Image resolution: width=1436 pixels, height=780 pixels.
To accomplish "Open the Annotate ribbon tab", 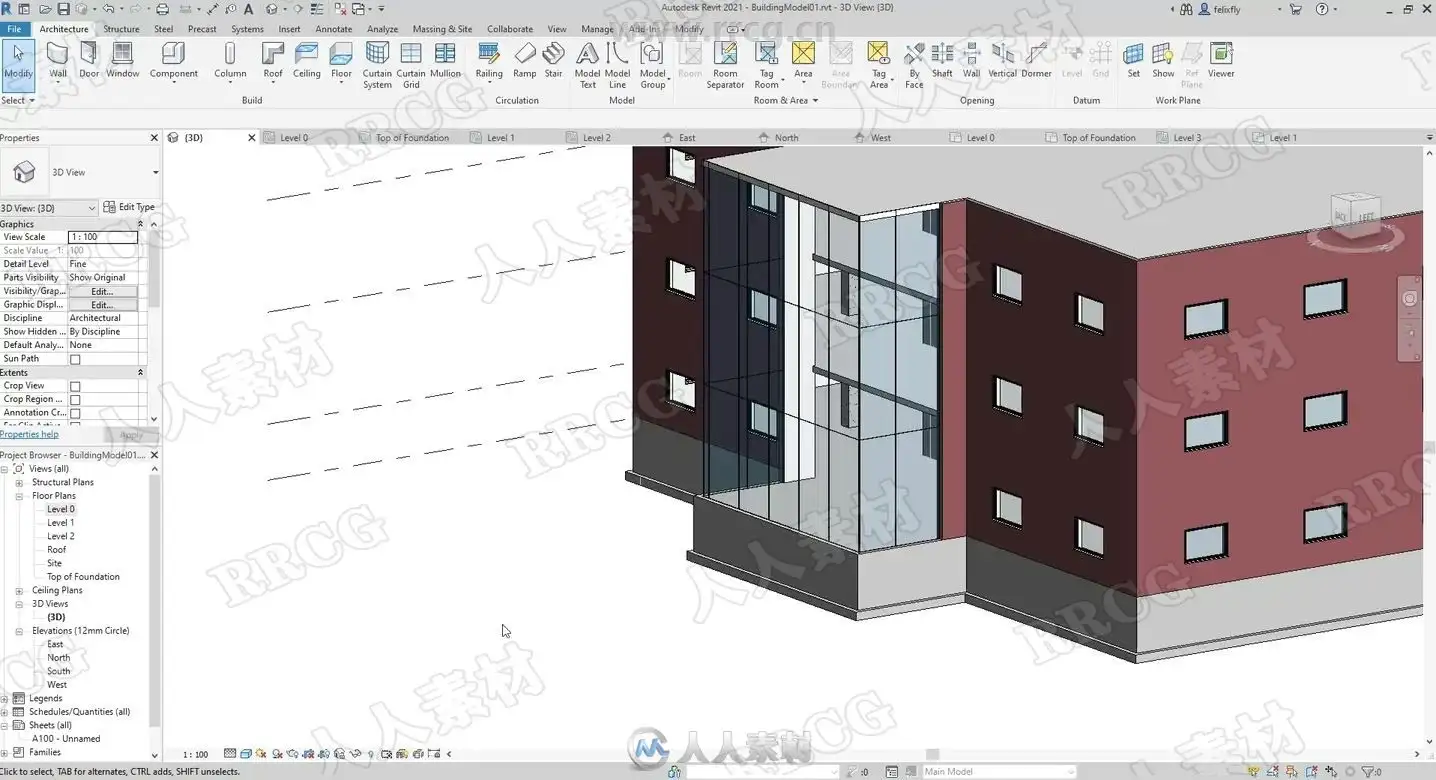I will pos(334,29).
